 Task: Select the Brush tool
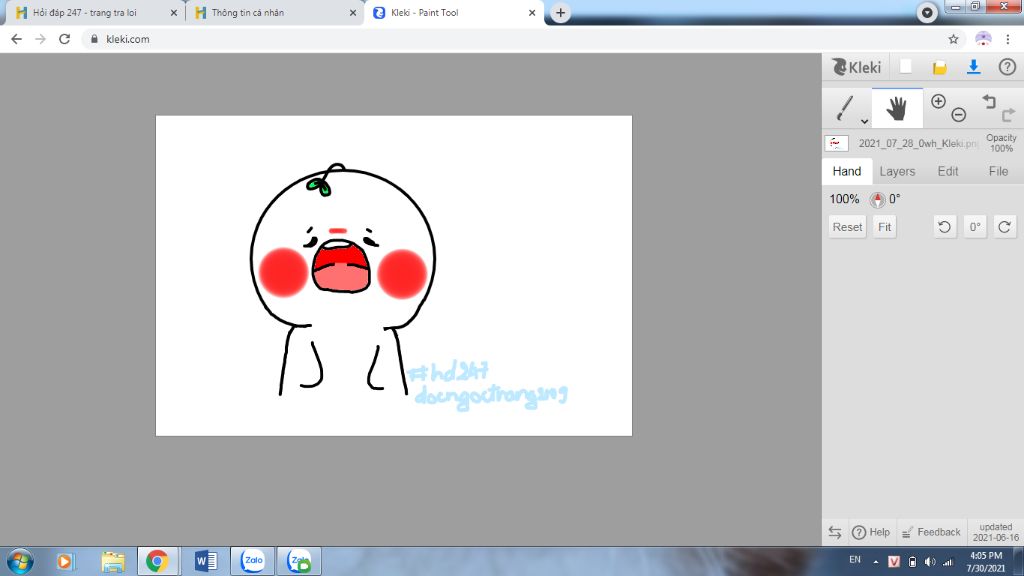click(x=844, y=108)
